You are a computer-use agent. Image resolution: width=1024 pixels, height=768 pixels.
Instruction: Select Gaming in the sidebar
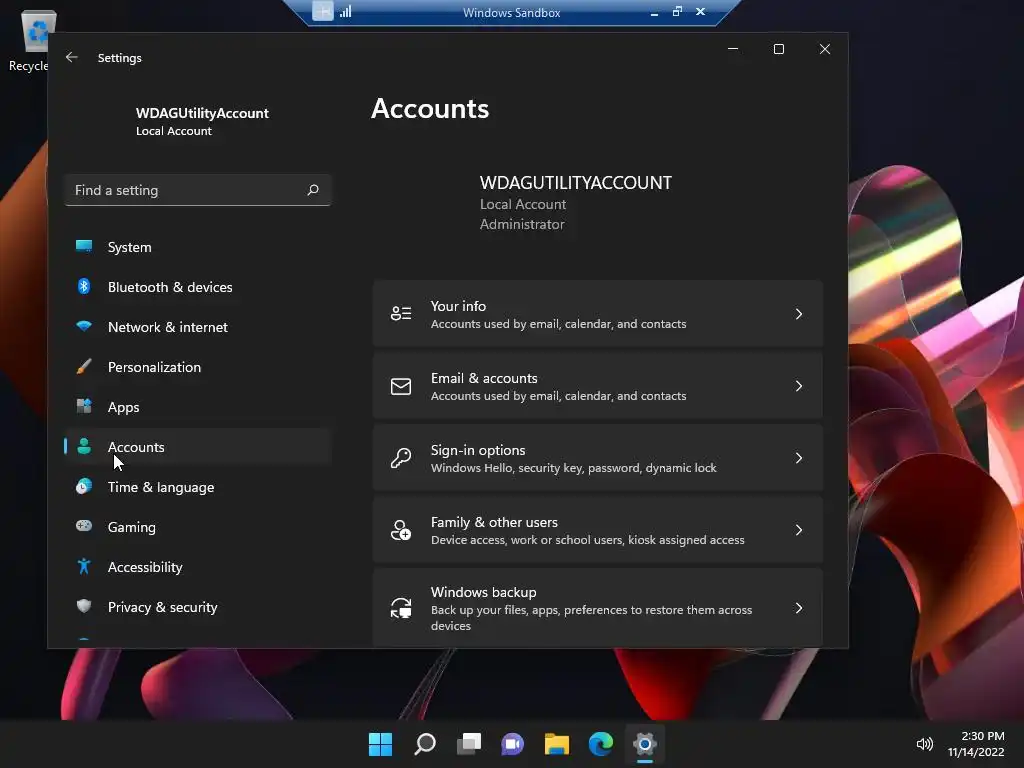(198, 527)
